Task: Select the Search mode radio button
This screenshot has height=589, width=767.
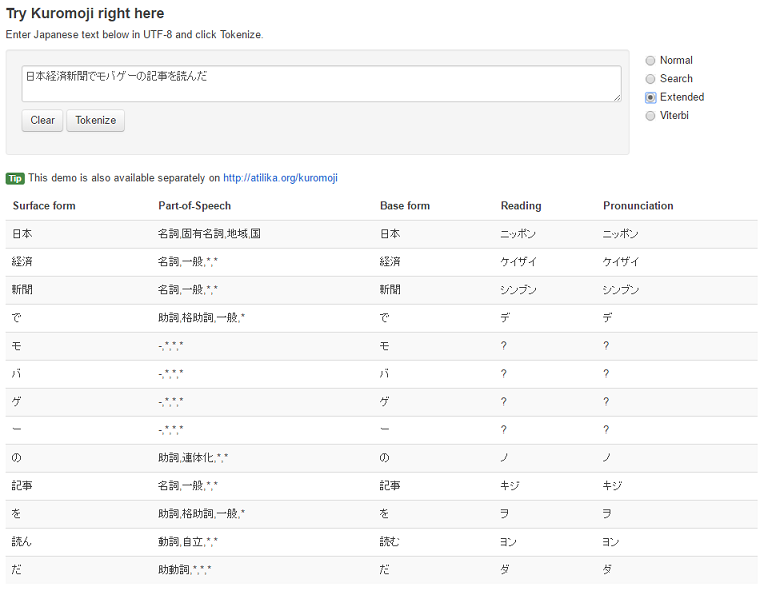Action: click(650, 79)
